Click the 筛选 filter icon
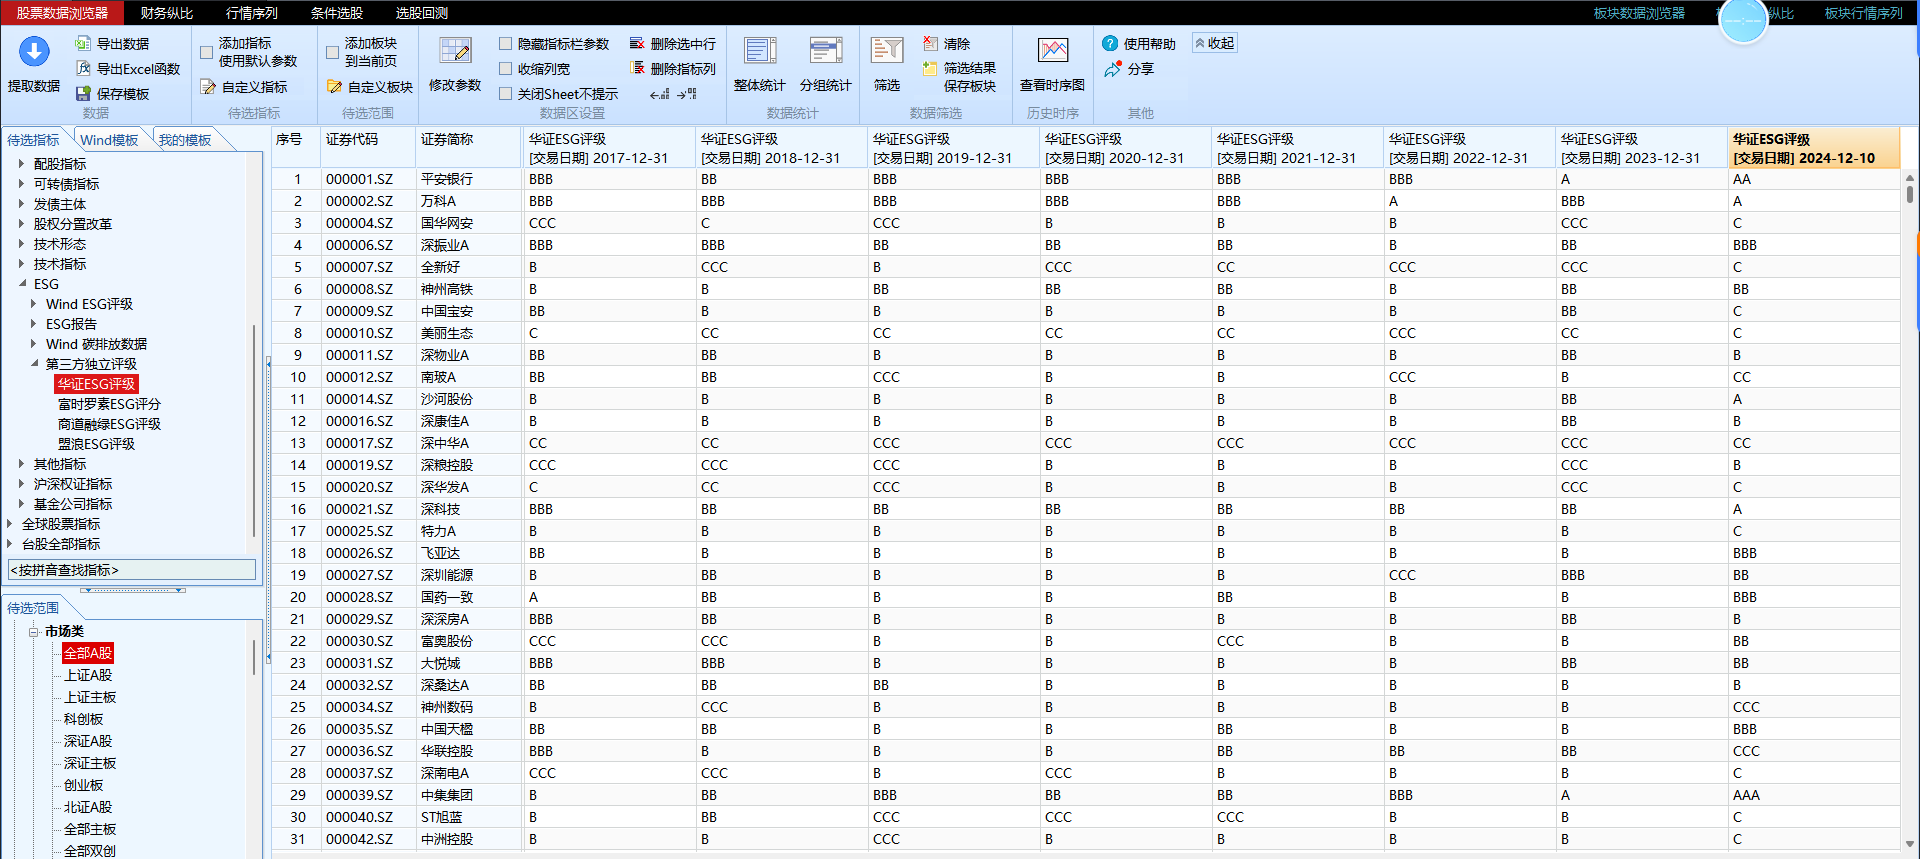 [887, 52]
